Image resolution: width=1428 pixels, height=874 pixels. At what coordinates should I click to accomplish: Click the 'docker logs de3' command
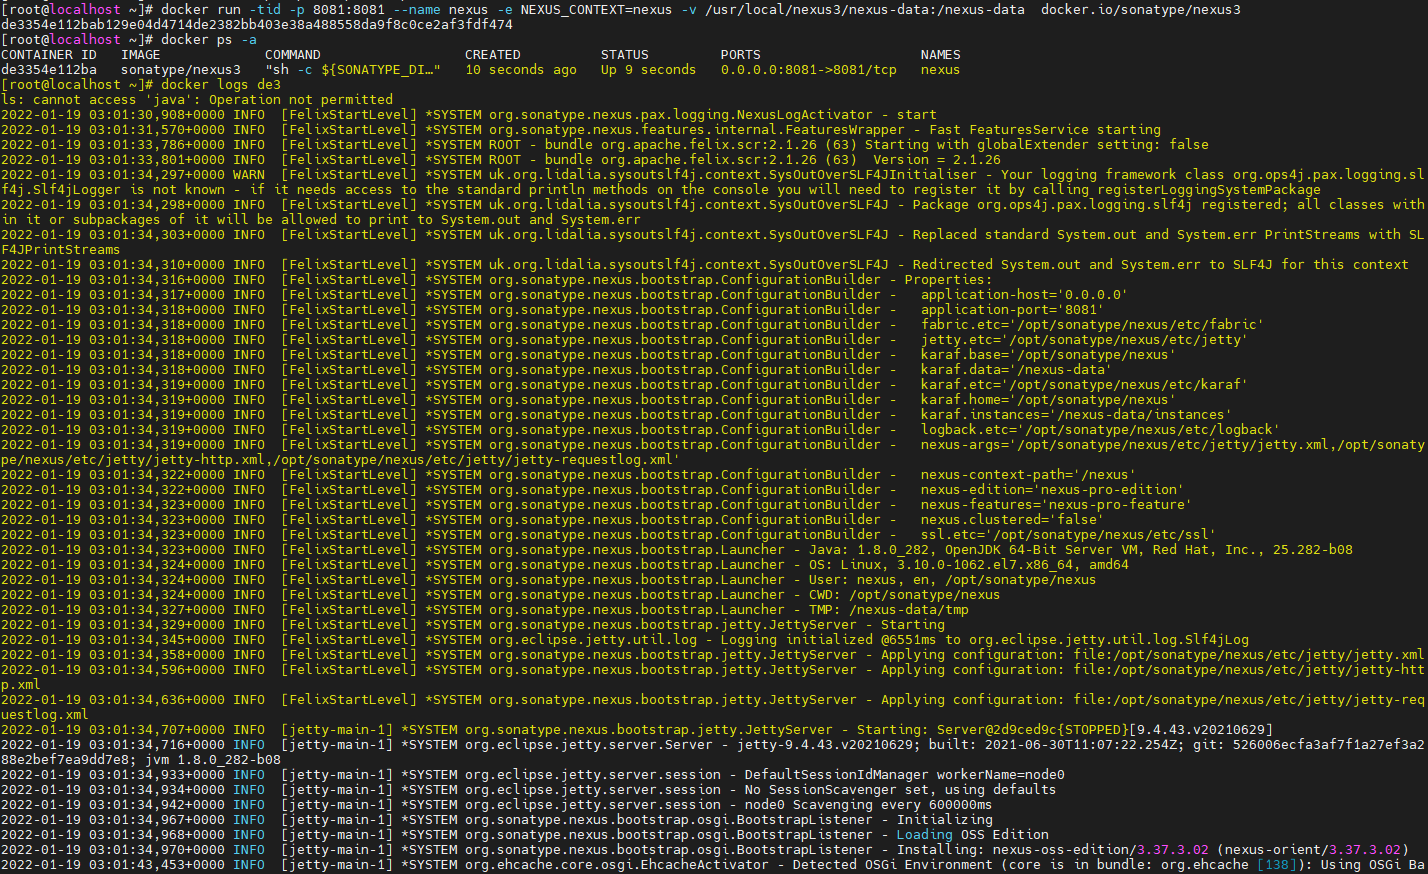click(x=221, y=84)
